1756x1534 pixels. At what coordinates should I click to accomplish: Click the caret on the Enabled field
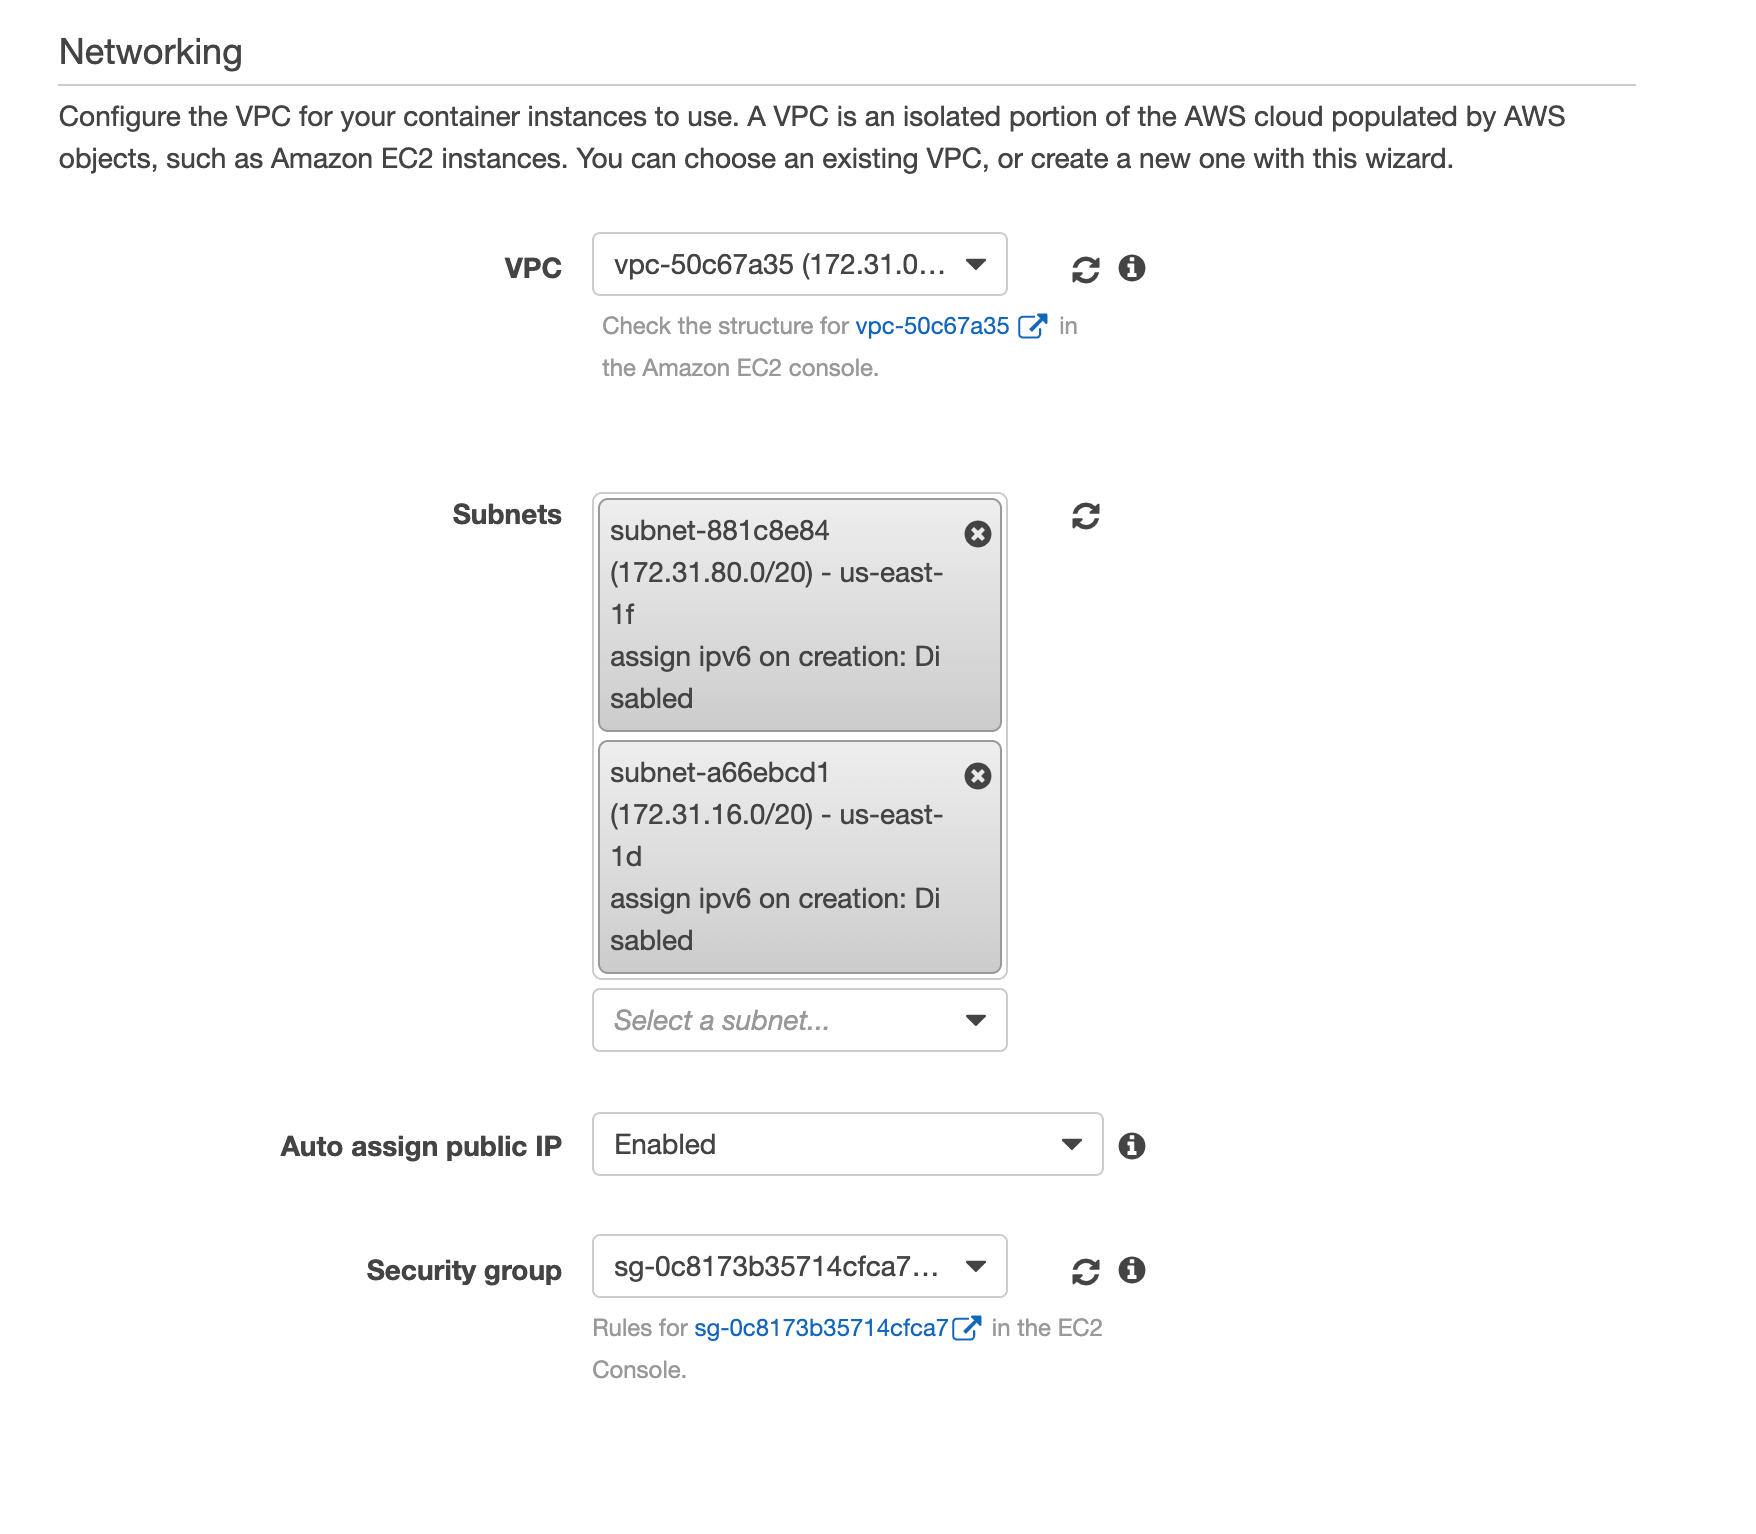1071,1144
